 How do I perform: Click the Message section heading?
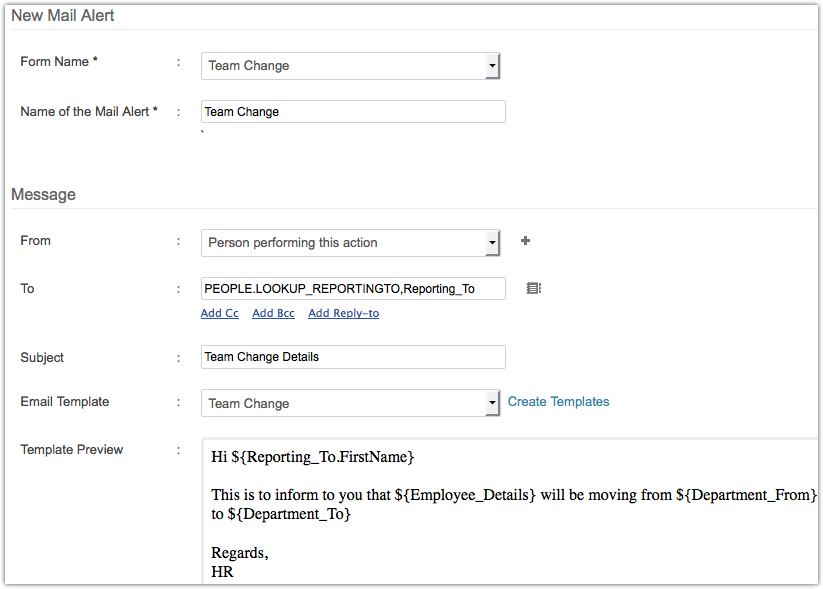coord(43,194)
